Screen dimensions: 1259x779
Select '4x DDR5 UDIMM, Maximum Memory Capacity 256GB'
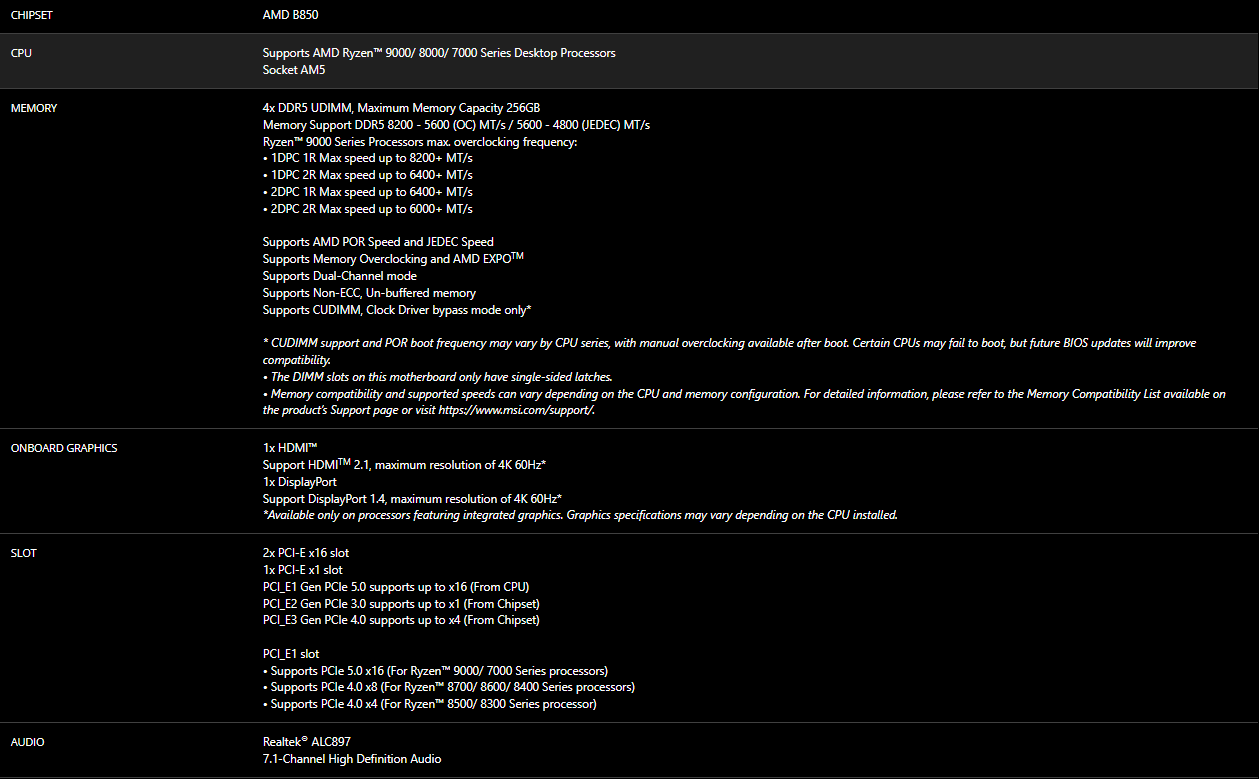pos(402,108)
